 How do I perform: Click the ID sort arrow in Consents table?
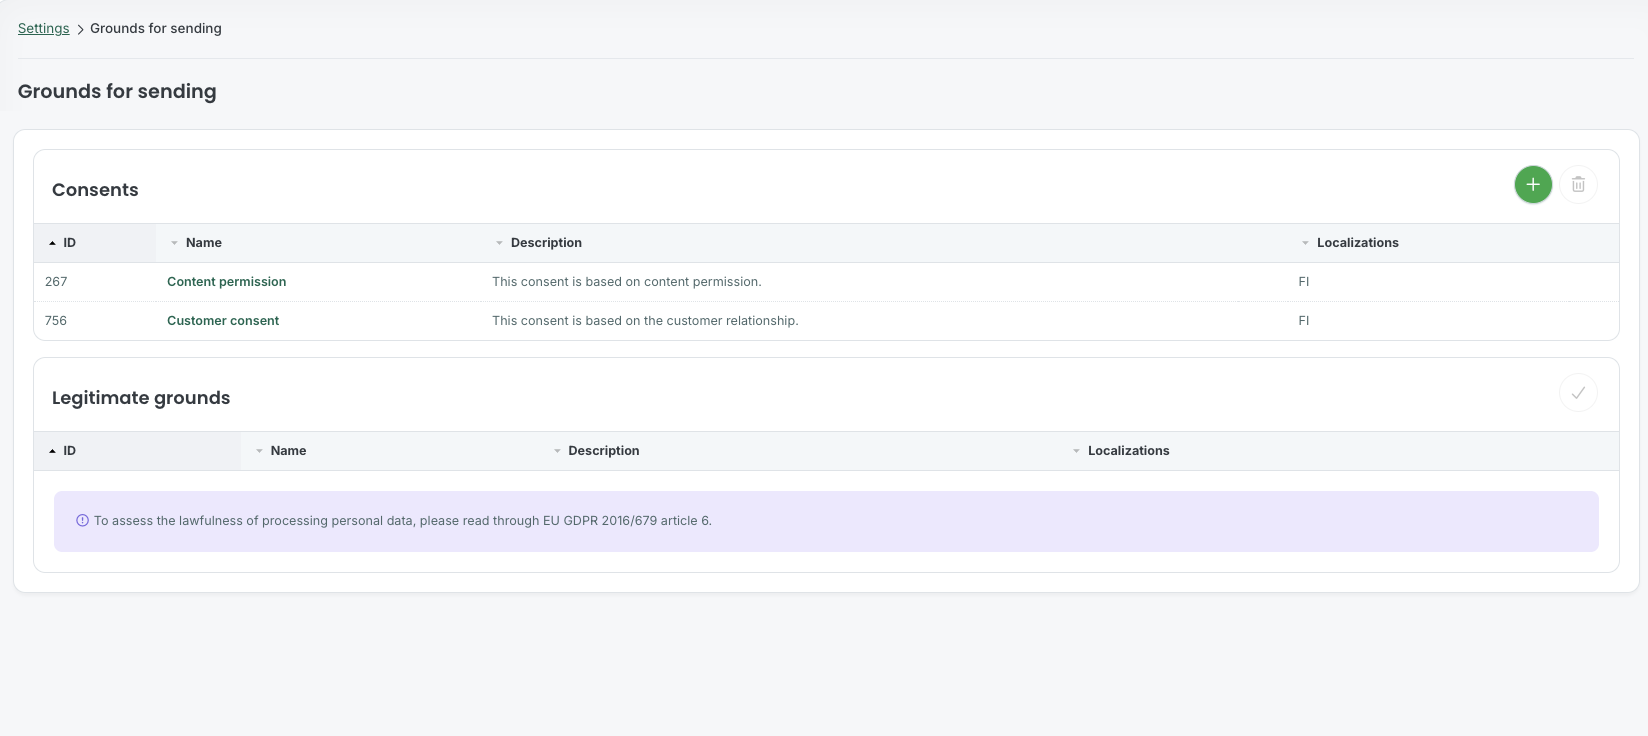point(52,243)
